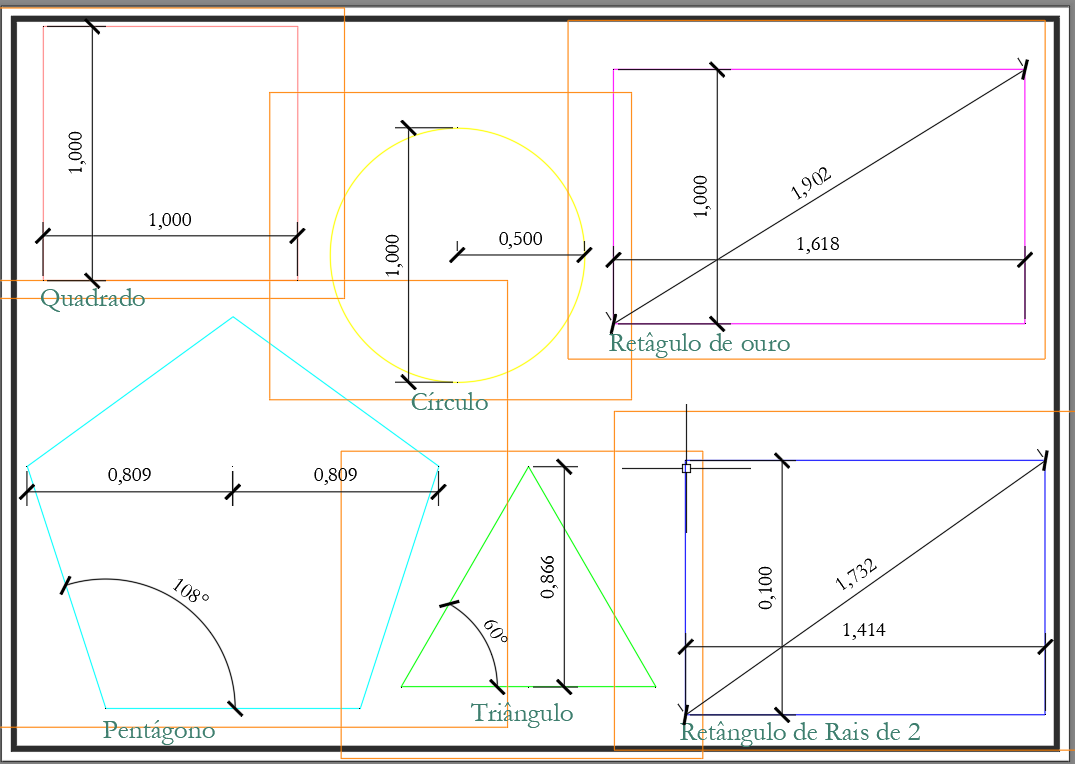Select the horizontal 1,000 dimension inside the square

(169, 220)
